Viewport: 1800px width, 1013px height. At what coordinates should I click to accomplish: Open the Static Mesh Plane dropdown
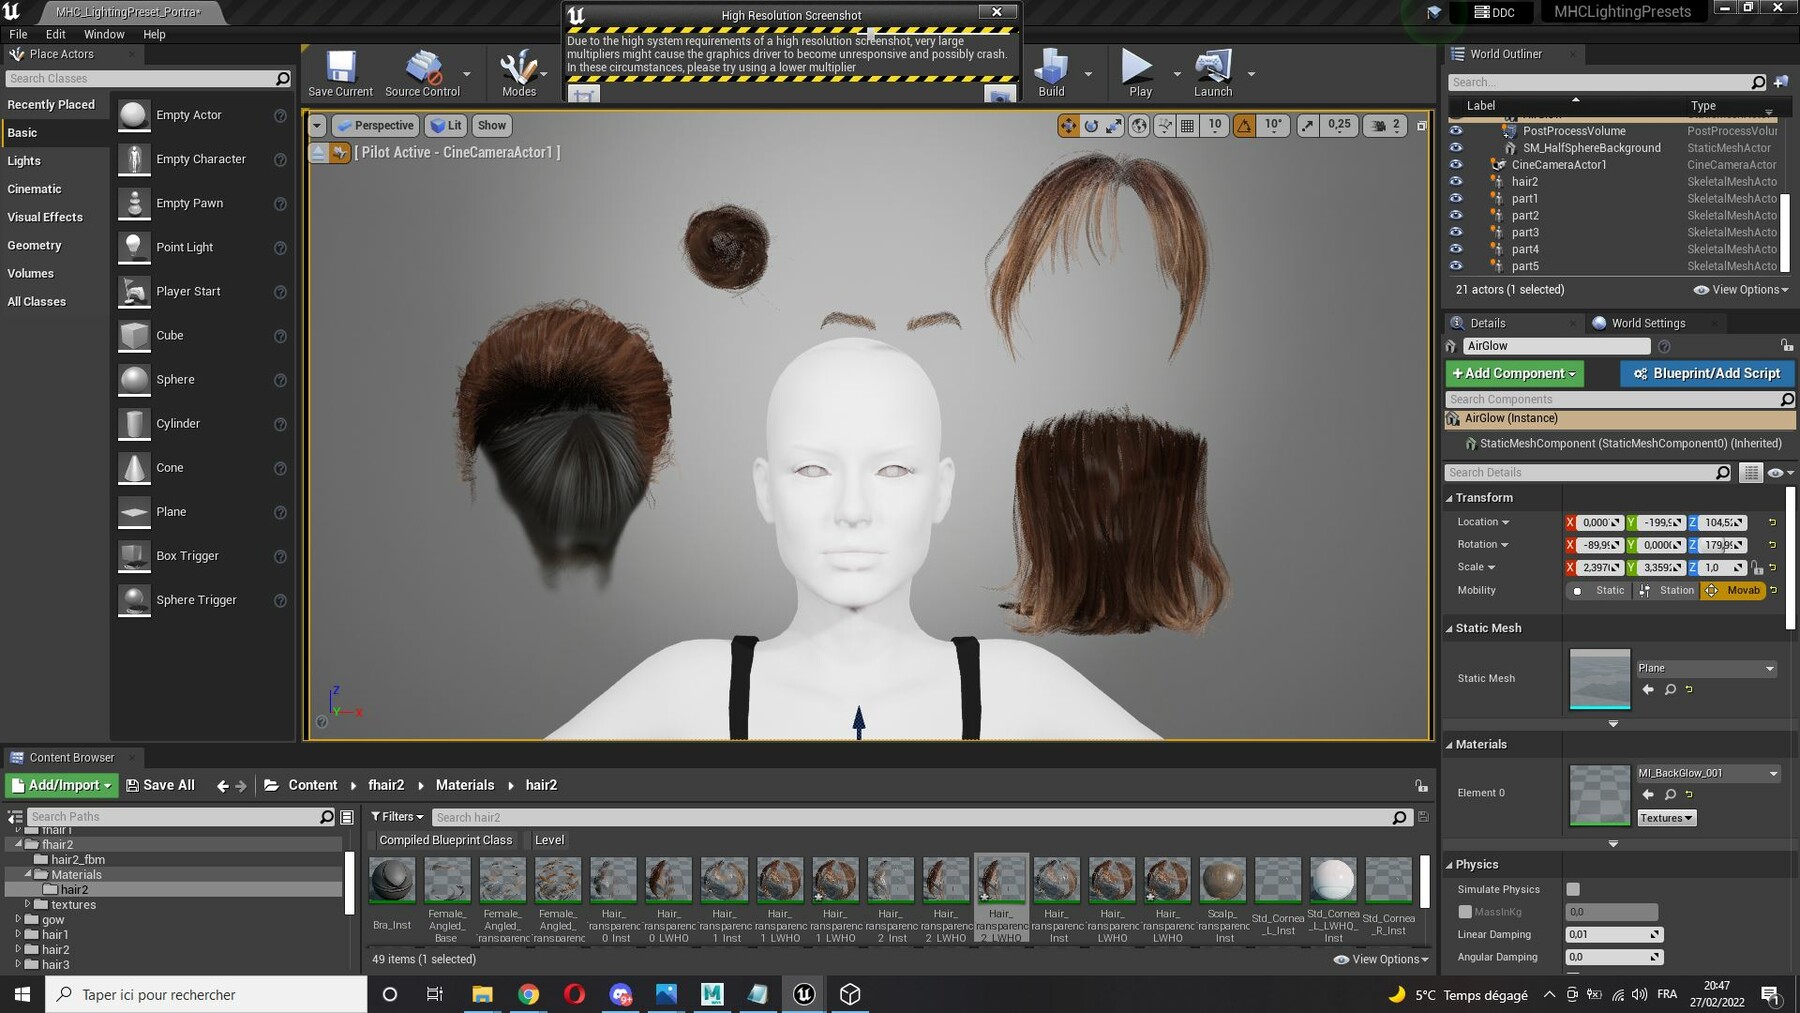click(x=1706, y=668)
